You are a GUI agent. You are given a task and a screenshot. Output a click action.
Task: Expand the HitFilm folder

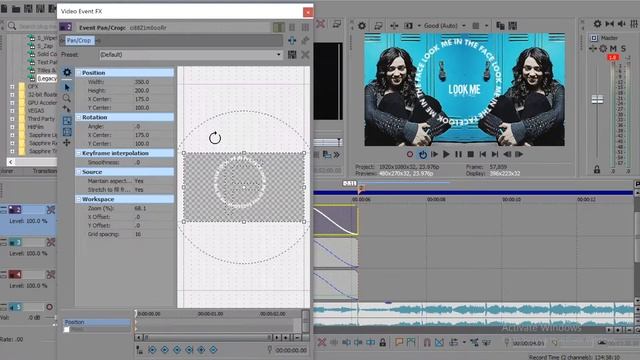pos(12,127)
